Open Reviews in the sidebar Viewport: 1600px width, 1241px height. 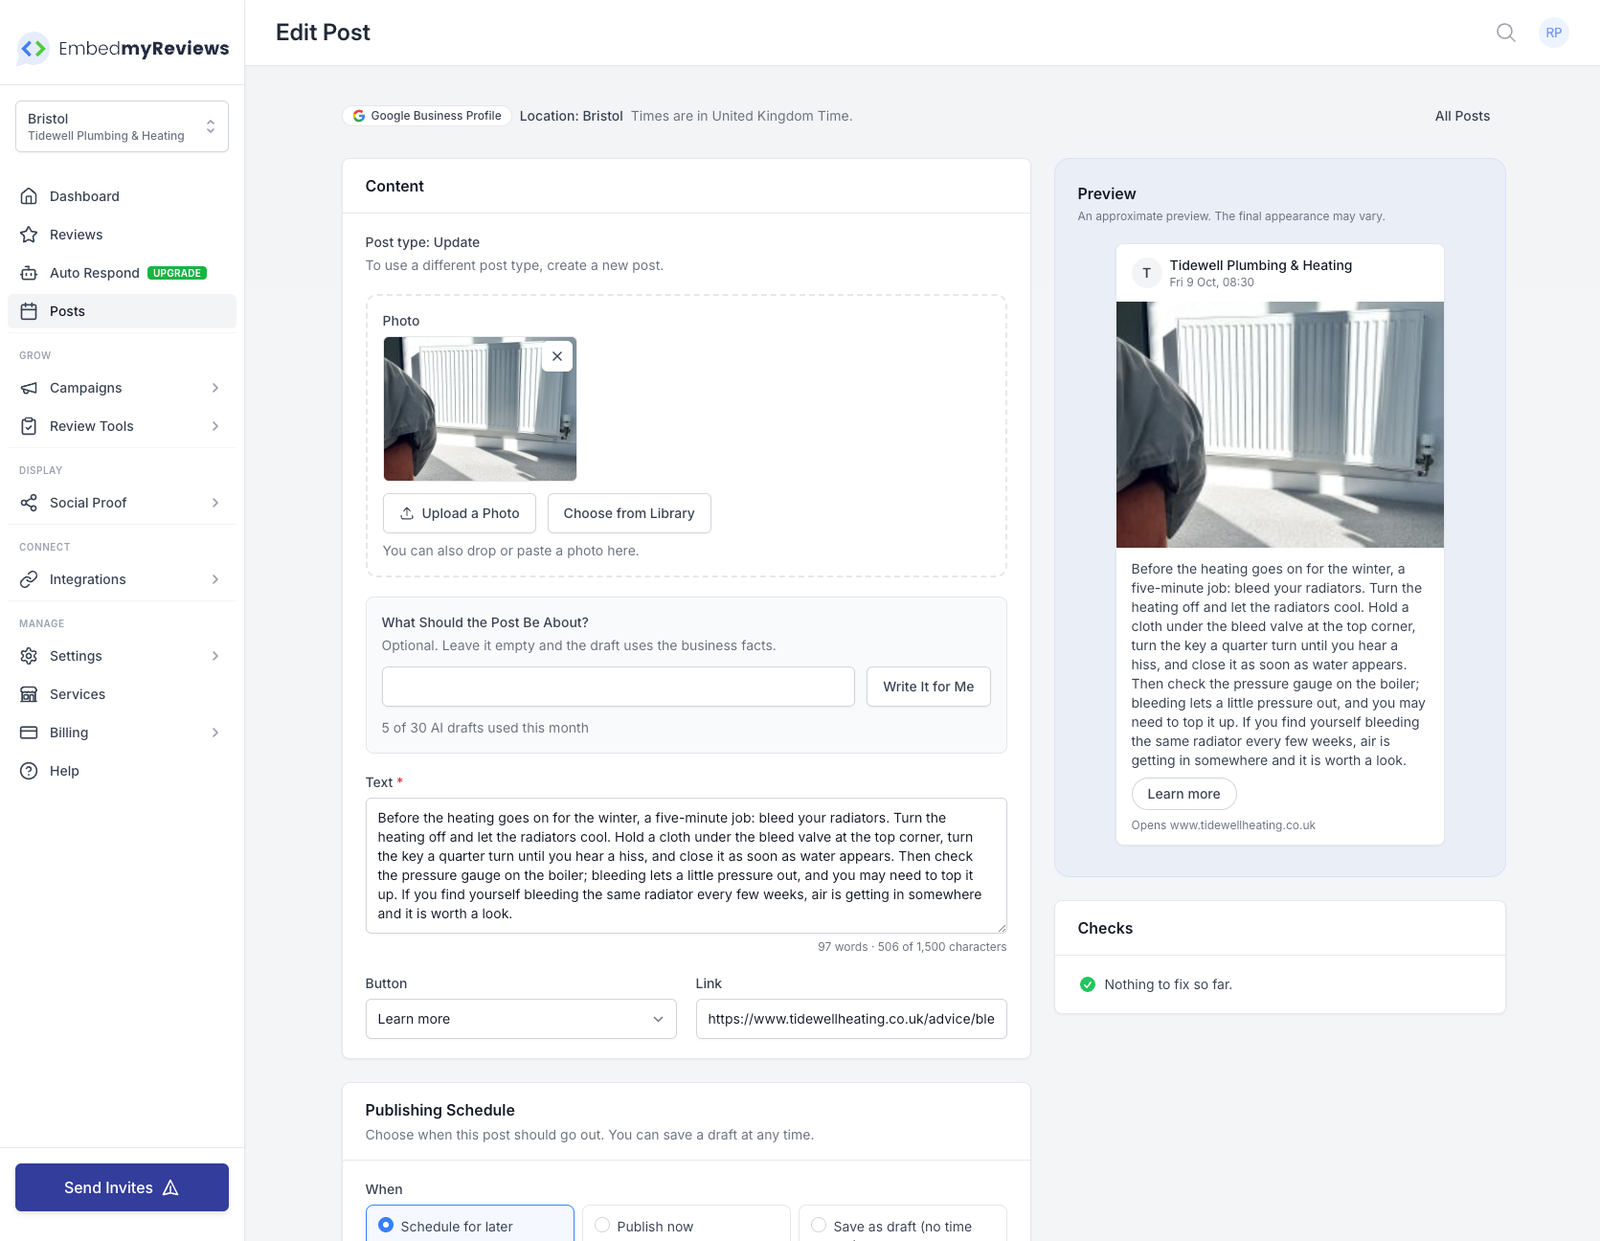pyautogui.click(x=122, y=235)
